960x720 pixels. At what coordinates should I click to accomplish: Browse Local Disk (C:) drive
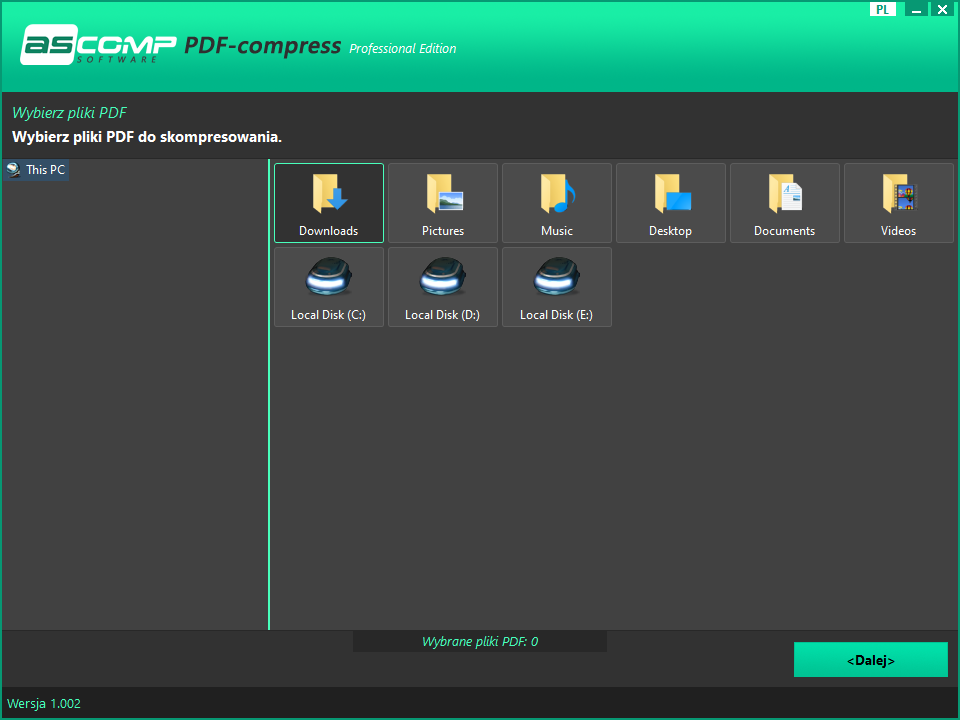[329, 287]
